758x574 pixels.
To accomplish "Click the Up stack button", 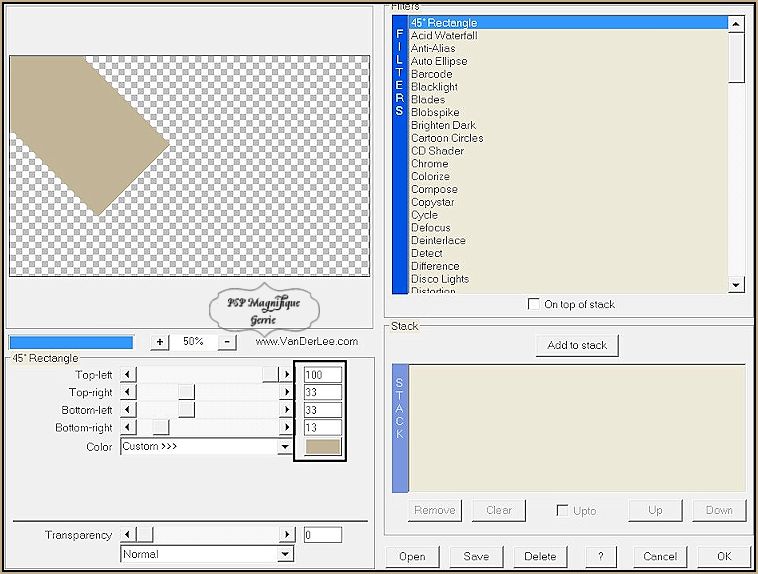I will coord(655,510).
